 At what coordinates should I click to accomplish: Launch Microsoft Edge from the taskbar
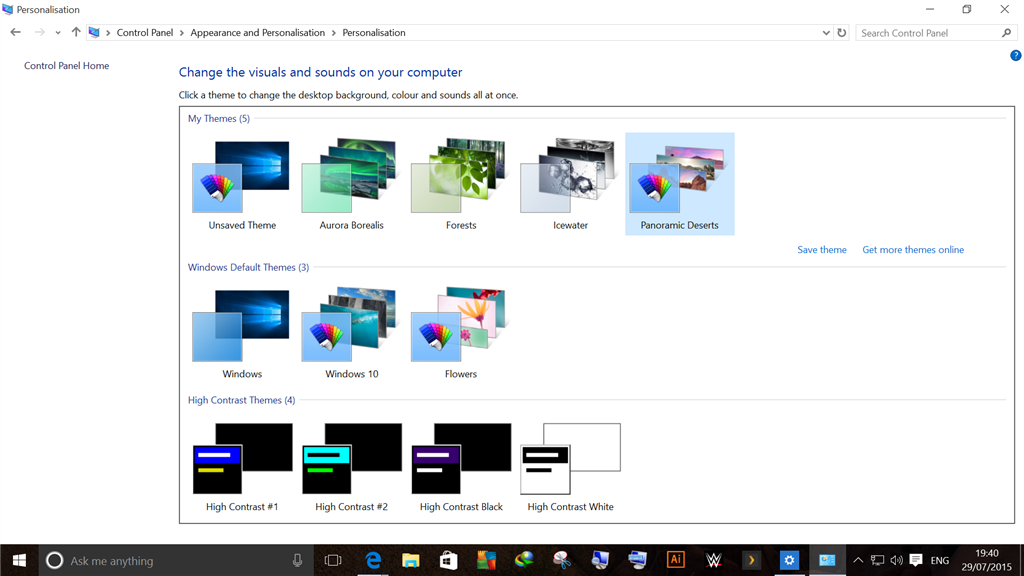[373, 560]
